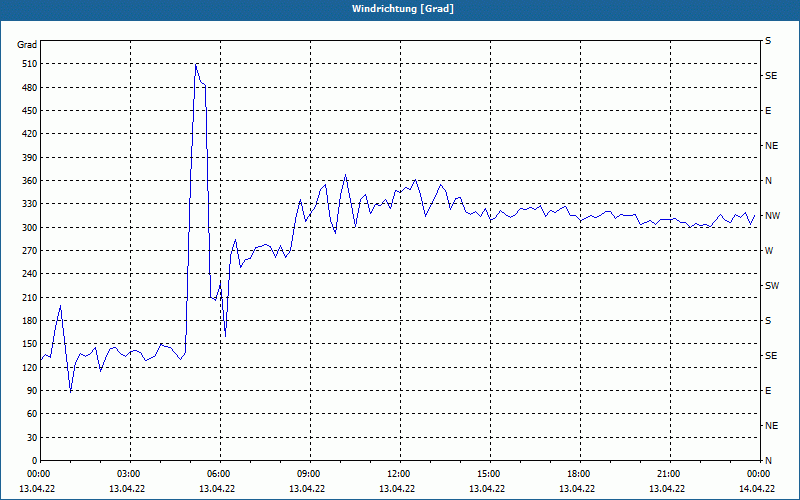The width and height of the screenshot is (800, 500).
Task: Click the SW compass label on the right axis
Action: tap(772, 286)
